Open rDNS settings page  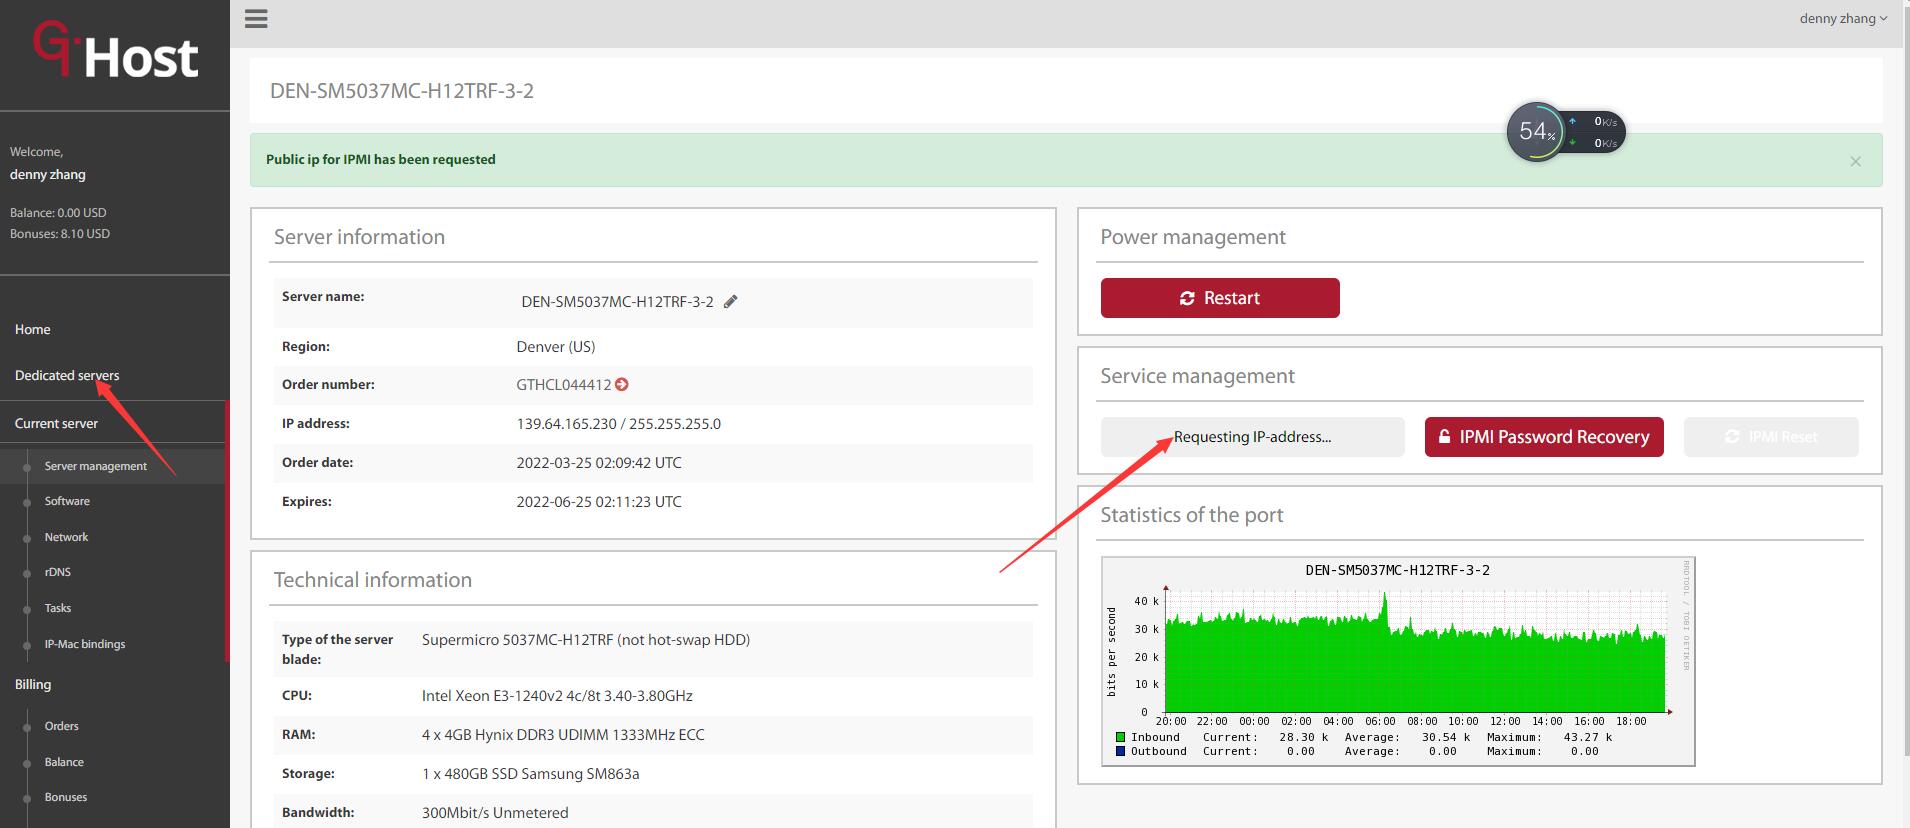click(x=58, y=572)
